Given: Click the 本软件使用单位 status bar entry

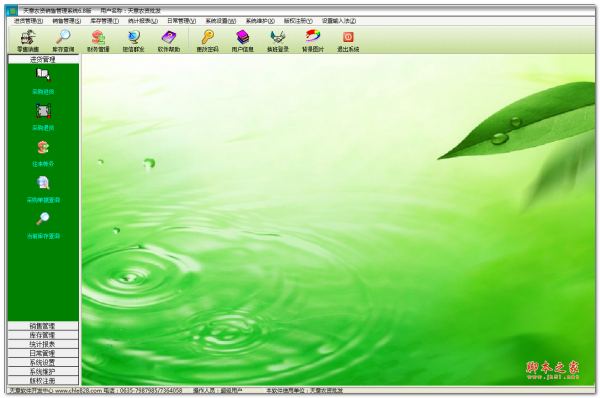Looking at the screenshot, I should click(305, 390).
